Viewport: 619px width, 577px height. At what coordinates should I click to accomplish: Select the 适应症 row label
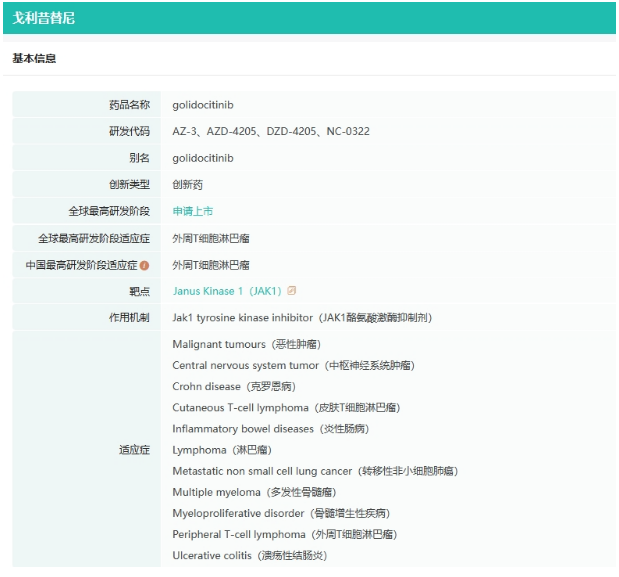(135, 450)
